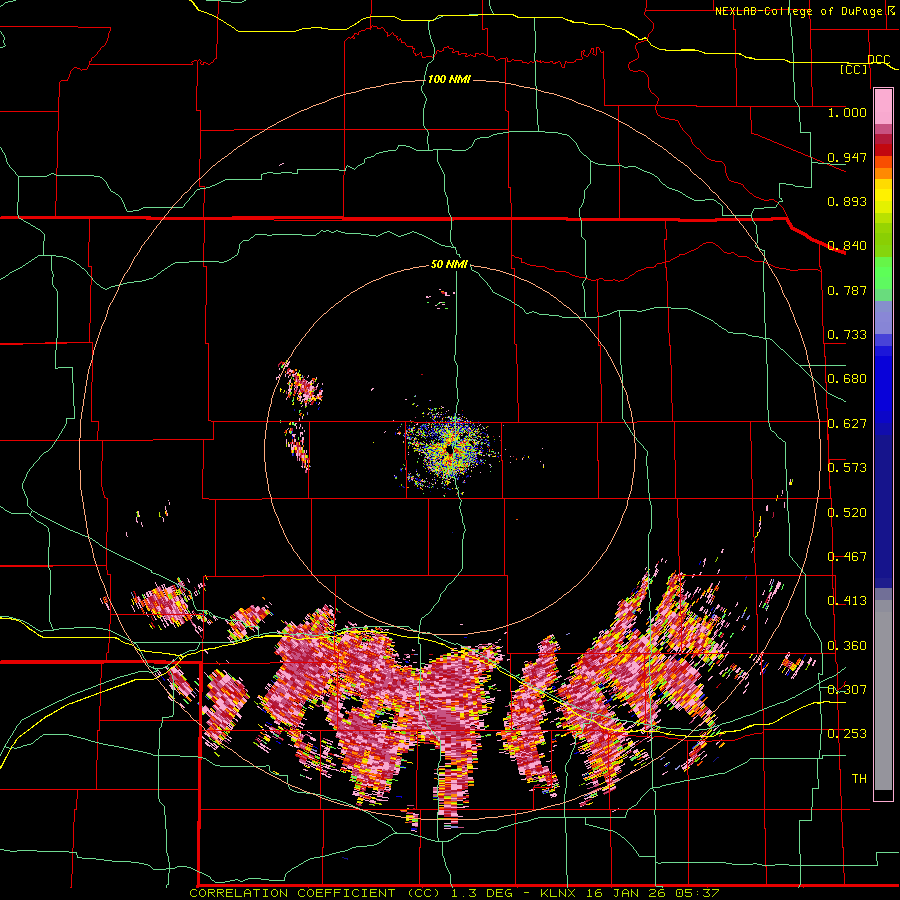Click the bright green color bar segment

pos(883,273)
